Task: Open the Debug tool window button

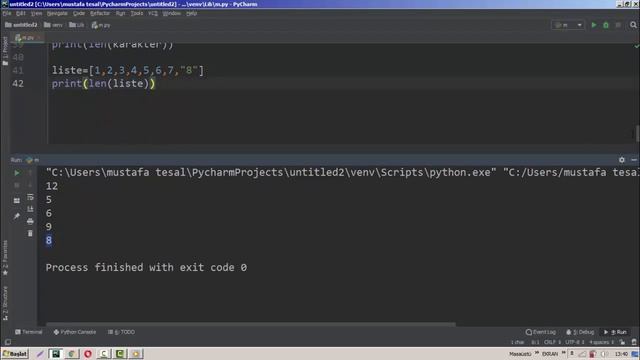Action: 580,332
